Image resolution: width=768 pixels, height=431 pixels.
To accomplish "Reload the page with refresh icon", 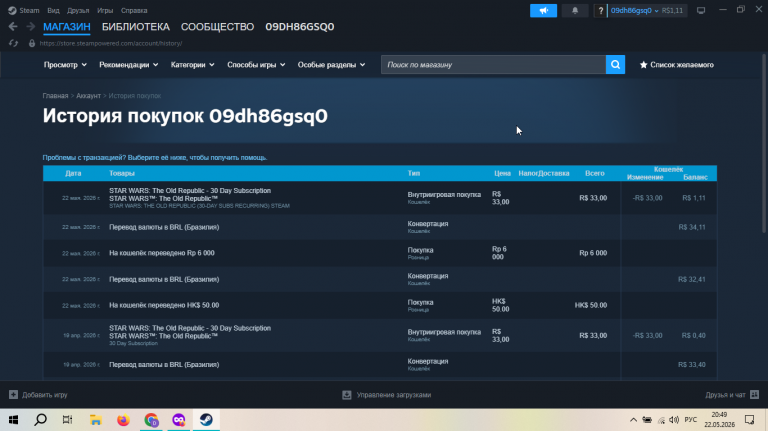I will [x=13, y=43].
